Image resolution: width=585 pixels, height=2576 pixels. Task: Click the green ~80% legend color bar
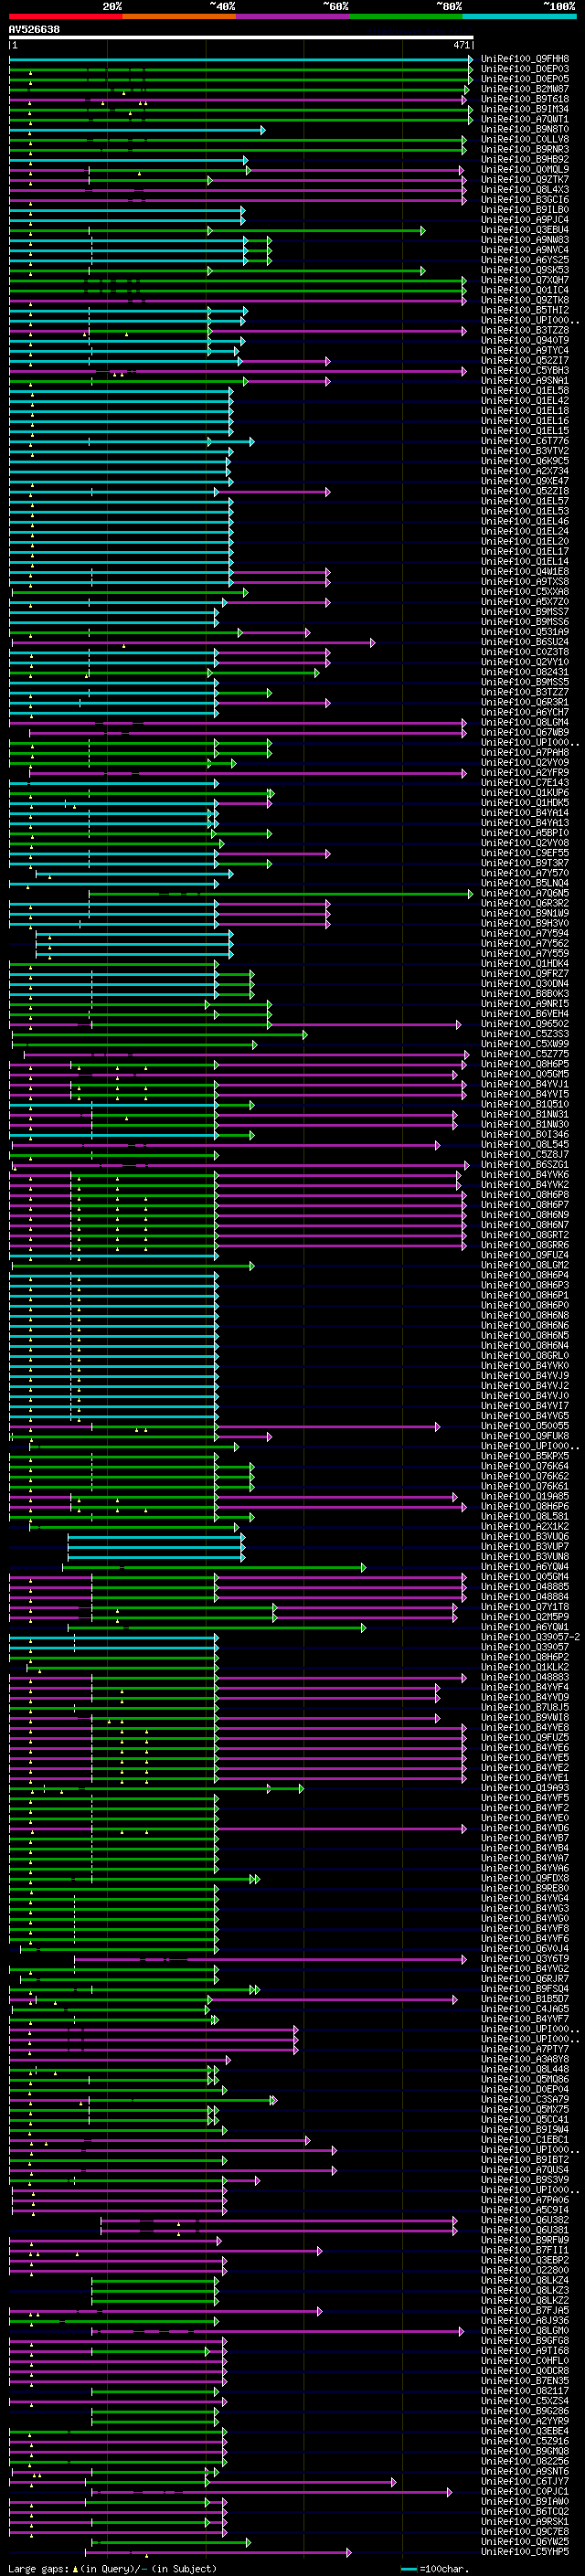coord(406,16)
